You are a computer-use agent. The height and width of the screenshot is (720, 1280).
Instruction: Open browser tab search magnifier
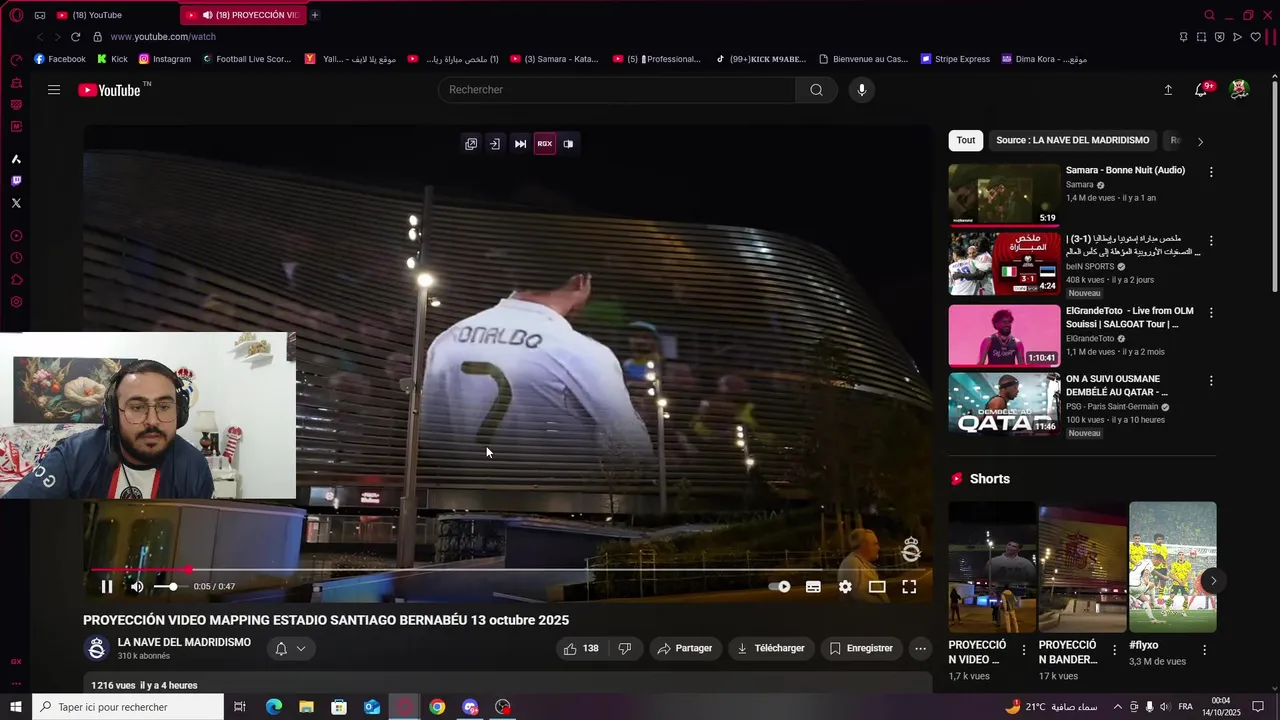pos(1210,15)
